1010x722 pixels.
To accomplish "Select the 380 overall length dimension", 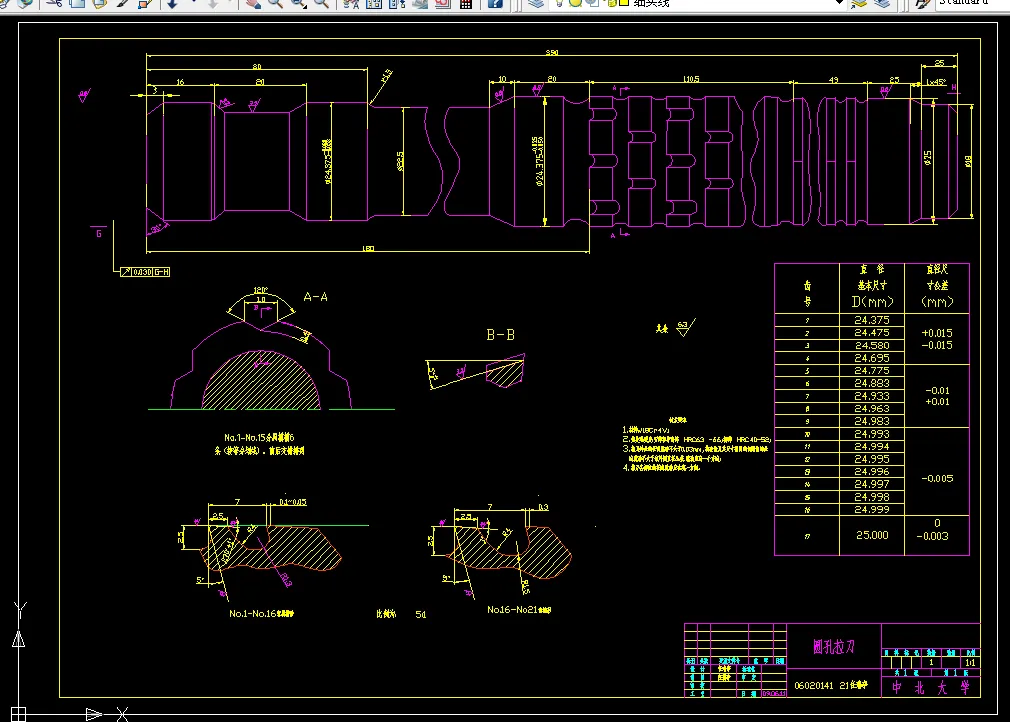I will (x=552, y=52).
